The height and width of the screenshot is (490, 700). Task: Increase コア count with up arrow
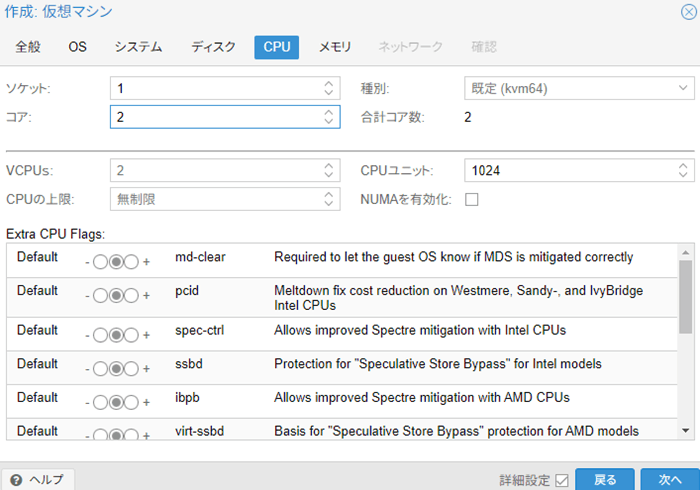click(x=329, y=112)
